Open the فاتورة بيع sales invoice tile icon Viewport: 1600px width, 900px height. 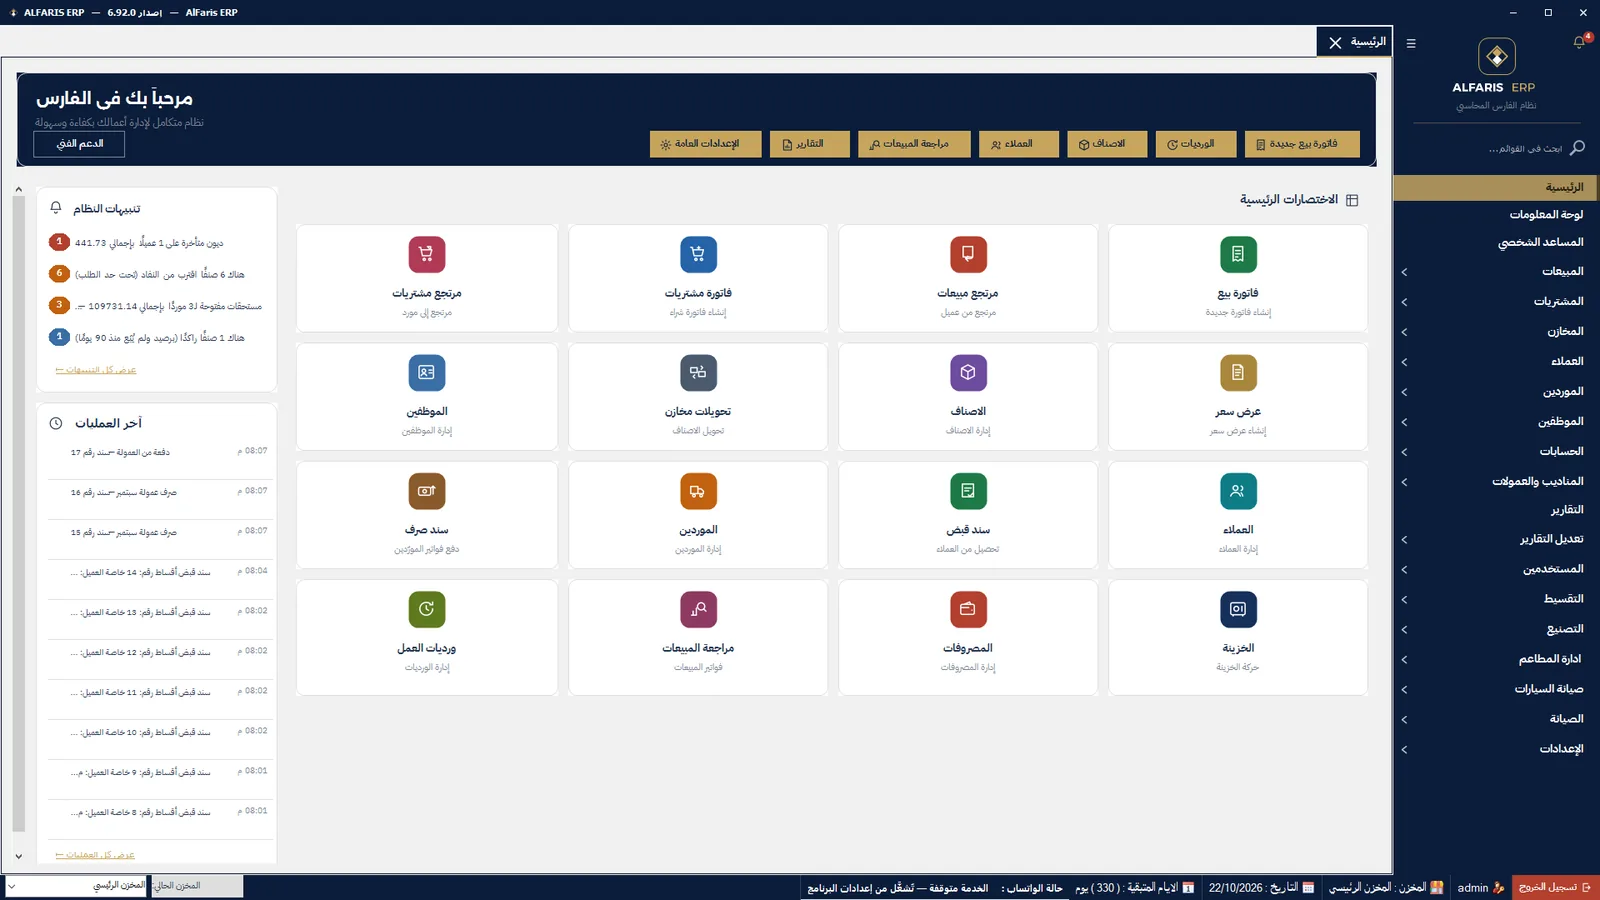coord(1238,254)
